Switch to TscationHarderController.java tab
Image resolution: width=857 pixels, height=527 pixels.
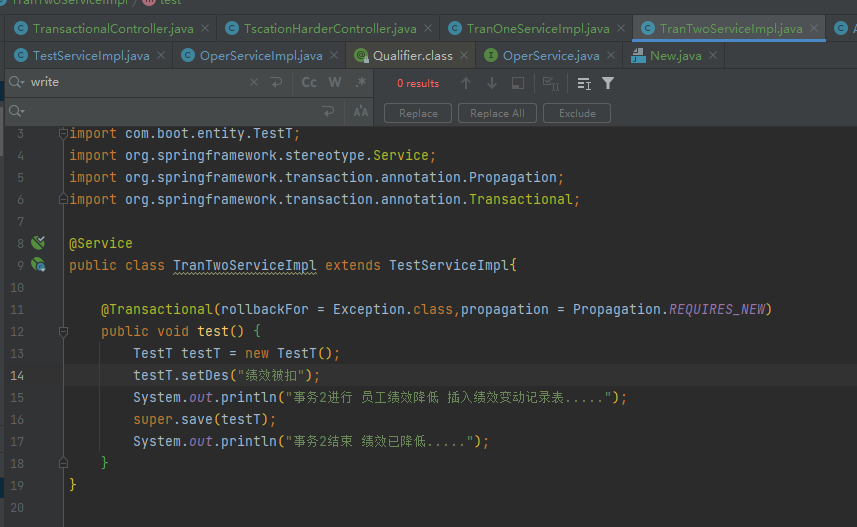click(x=330, y=28)
